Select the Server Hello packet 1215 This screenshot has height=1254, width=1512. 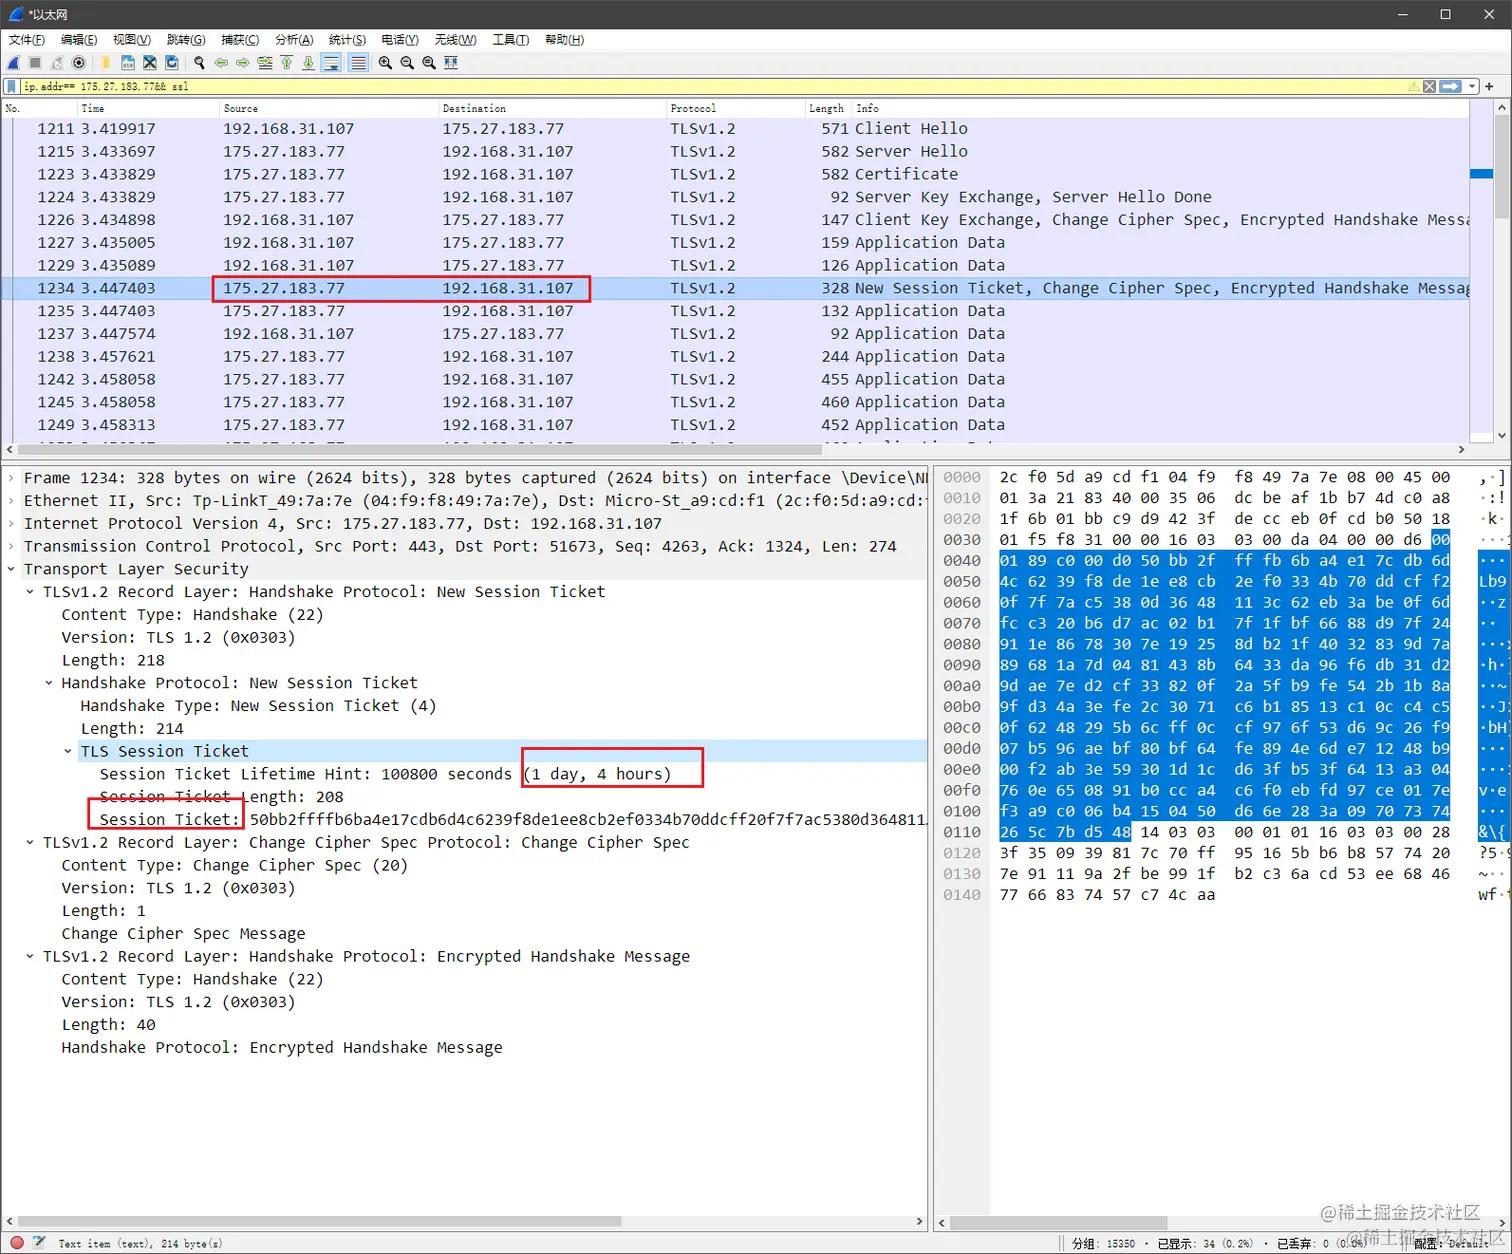click(736, 152)
